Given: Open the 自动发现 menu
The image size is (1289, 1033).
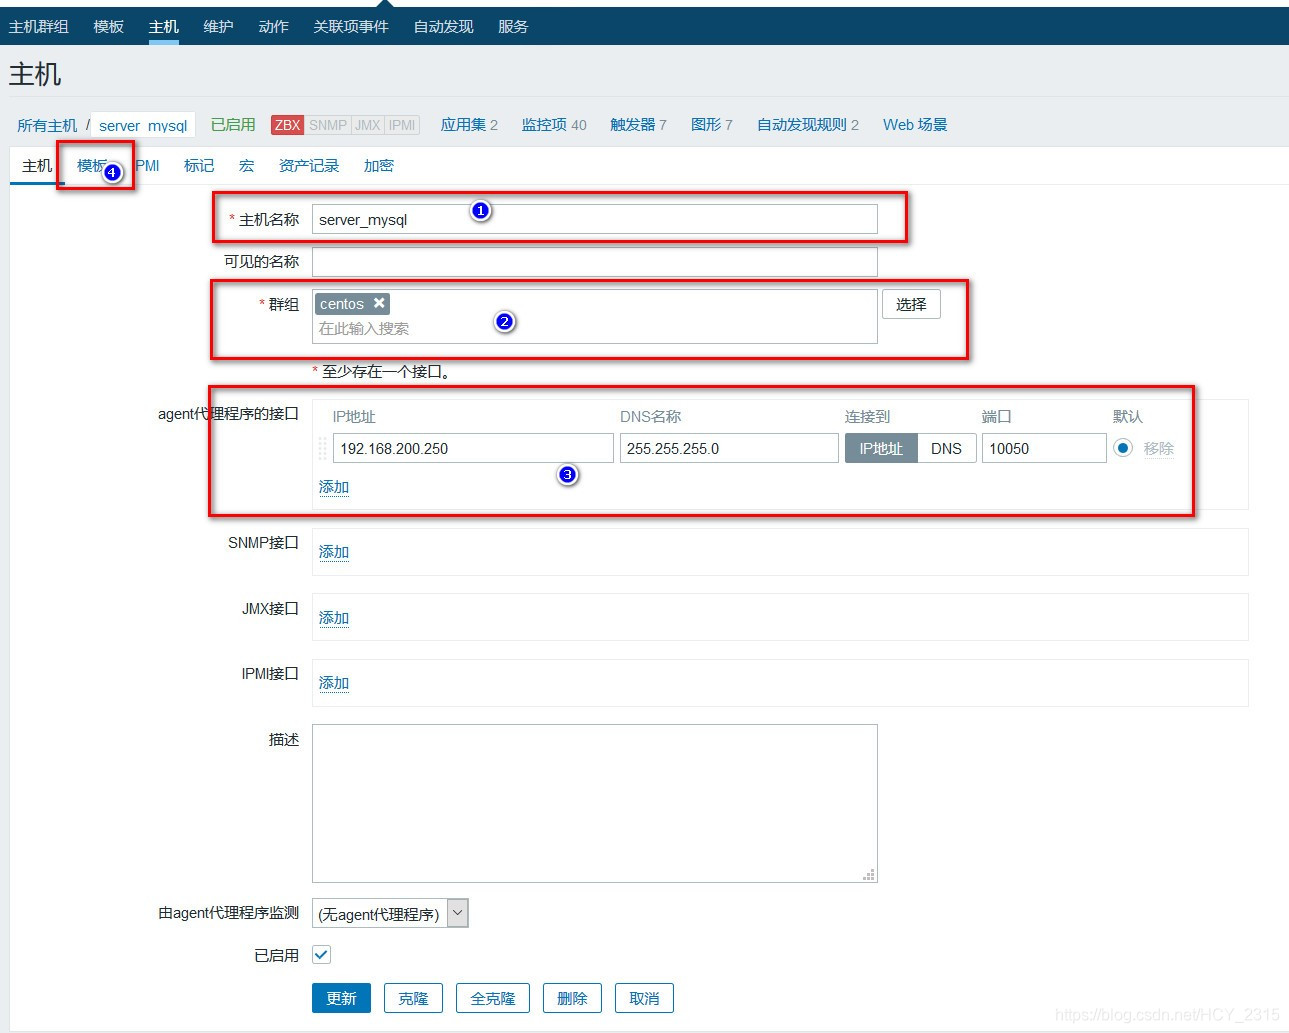Looking at the screenshot, I should point(444,26).
